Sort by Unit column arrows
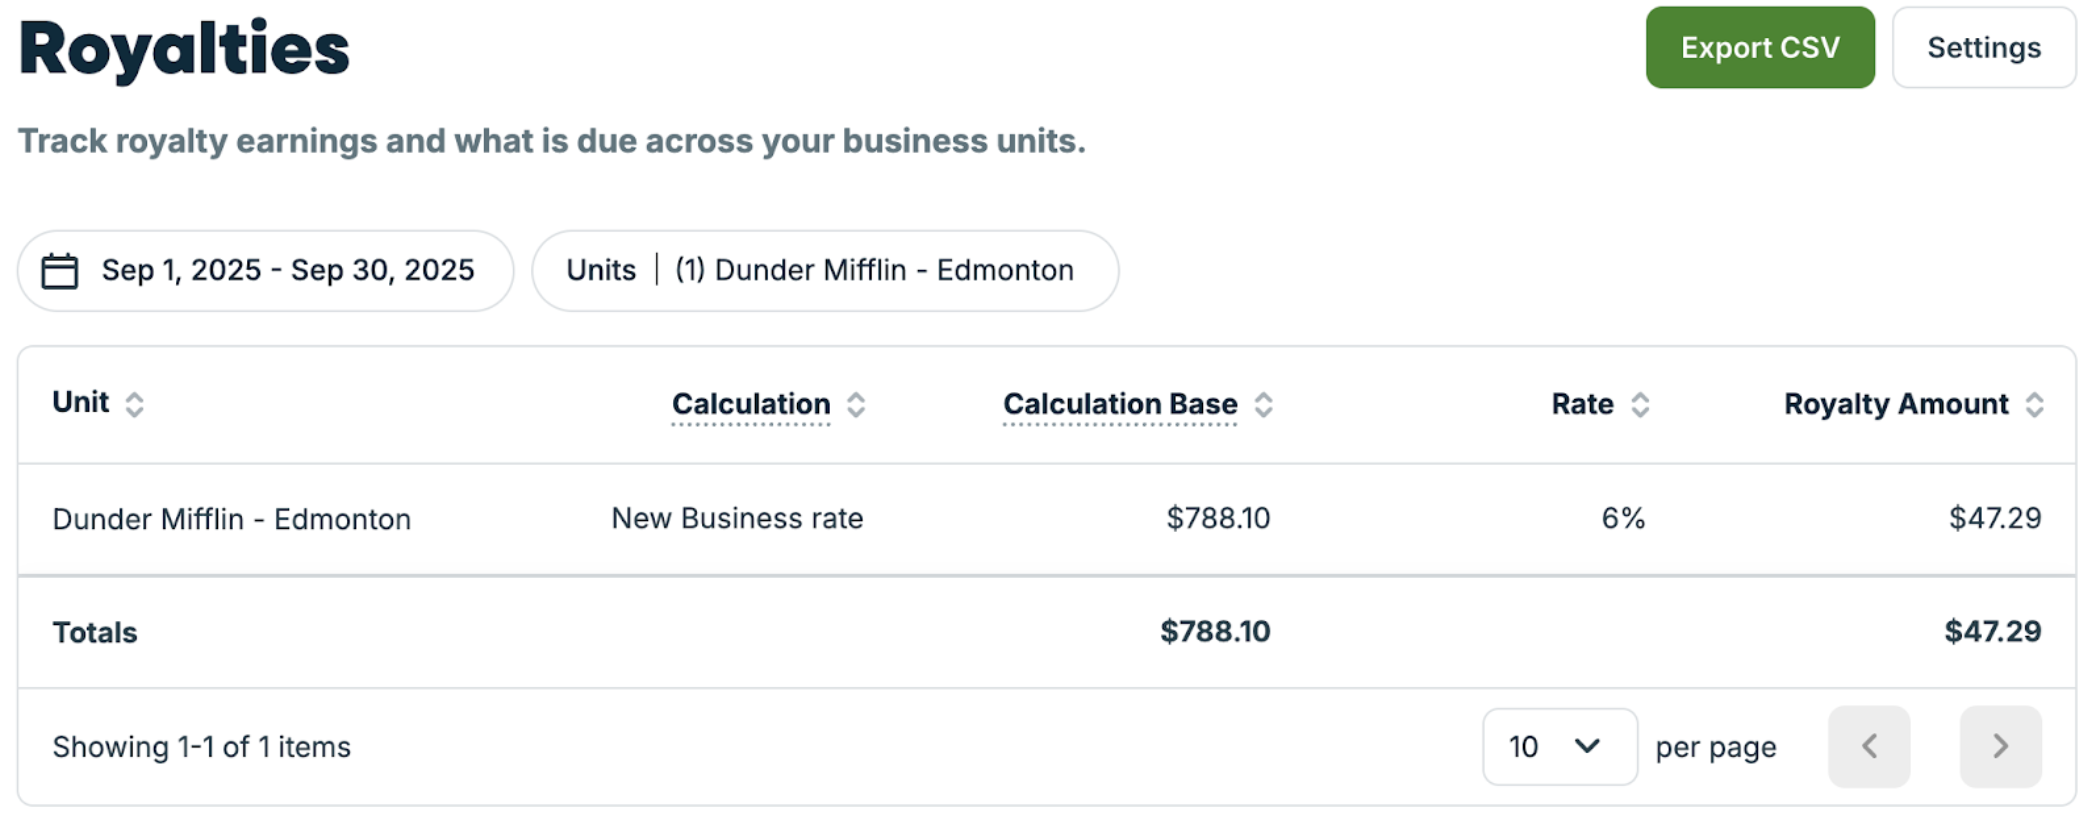This screenshot has height=814, width=2100. tap(134, 404)
